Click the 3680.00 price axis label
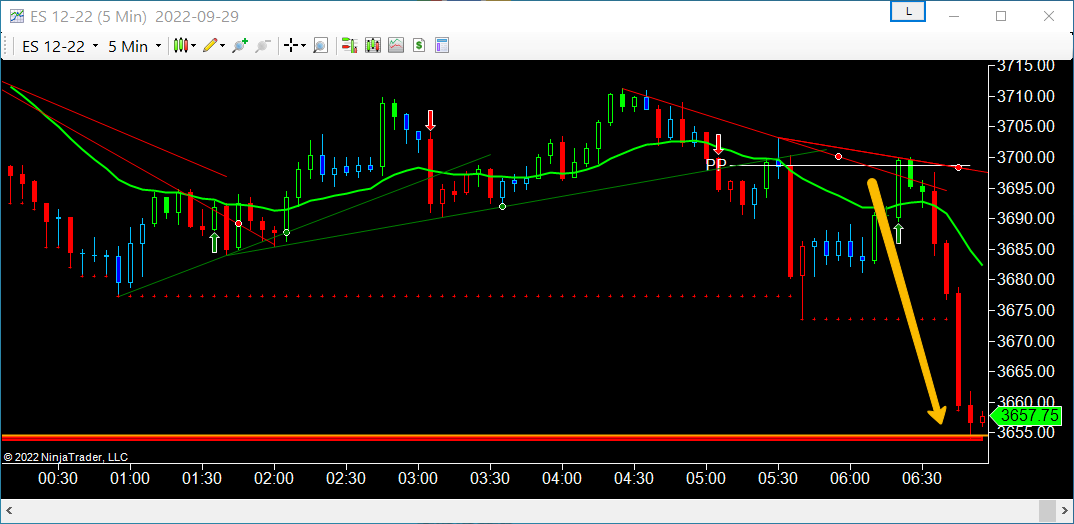Image resolution: width=1074 pixels, height=524 pixels. pos(1026,279)
